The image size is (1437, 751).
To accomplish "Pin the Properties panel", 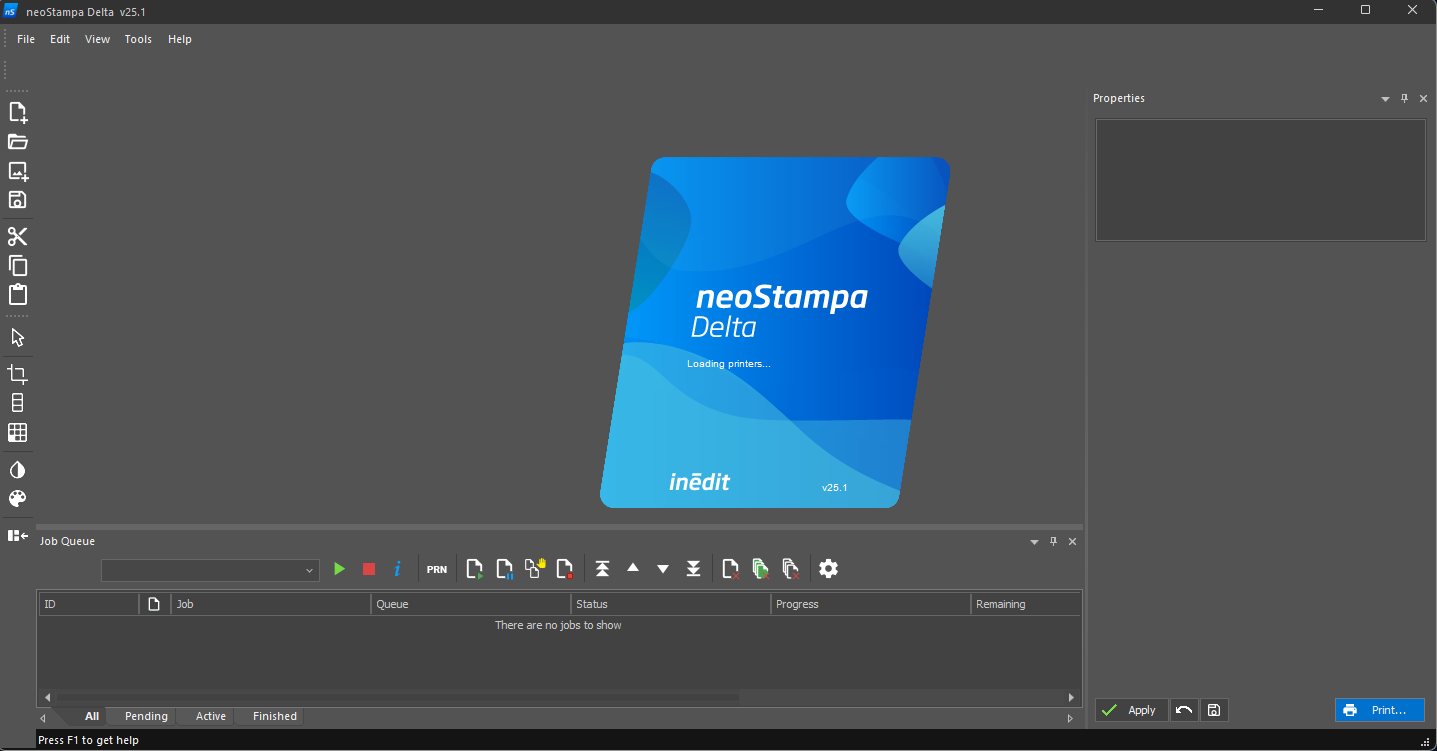I will click(x=1404, y=98).
